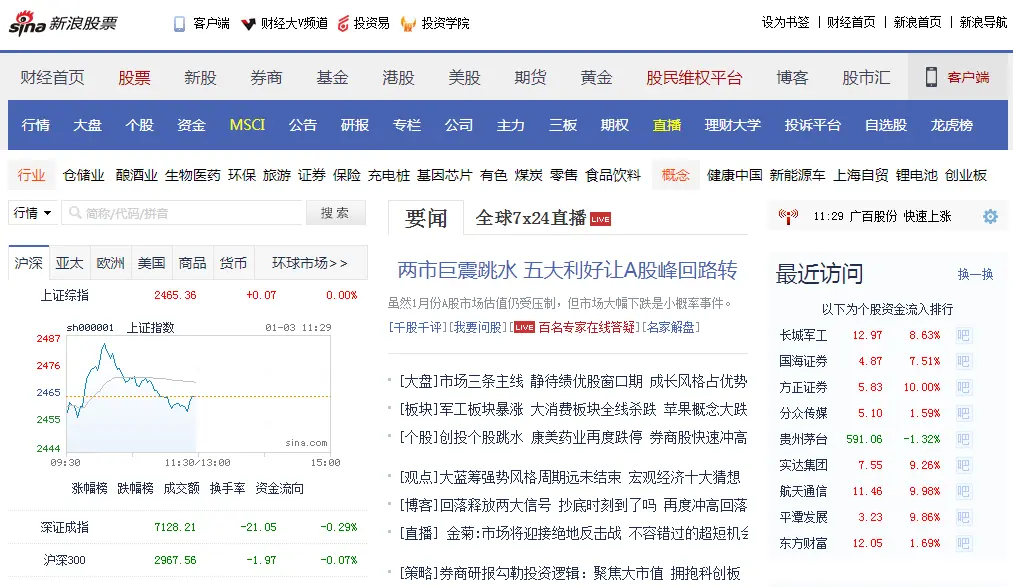1013x587 pixels.
Task: Expand 环球市场>> markets link
Action: click(x=310, y=263)
